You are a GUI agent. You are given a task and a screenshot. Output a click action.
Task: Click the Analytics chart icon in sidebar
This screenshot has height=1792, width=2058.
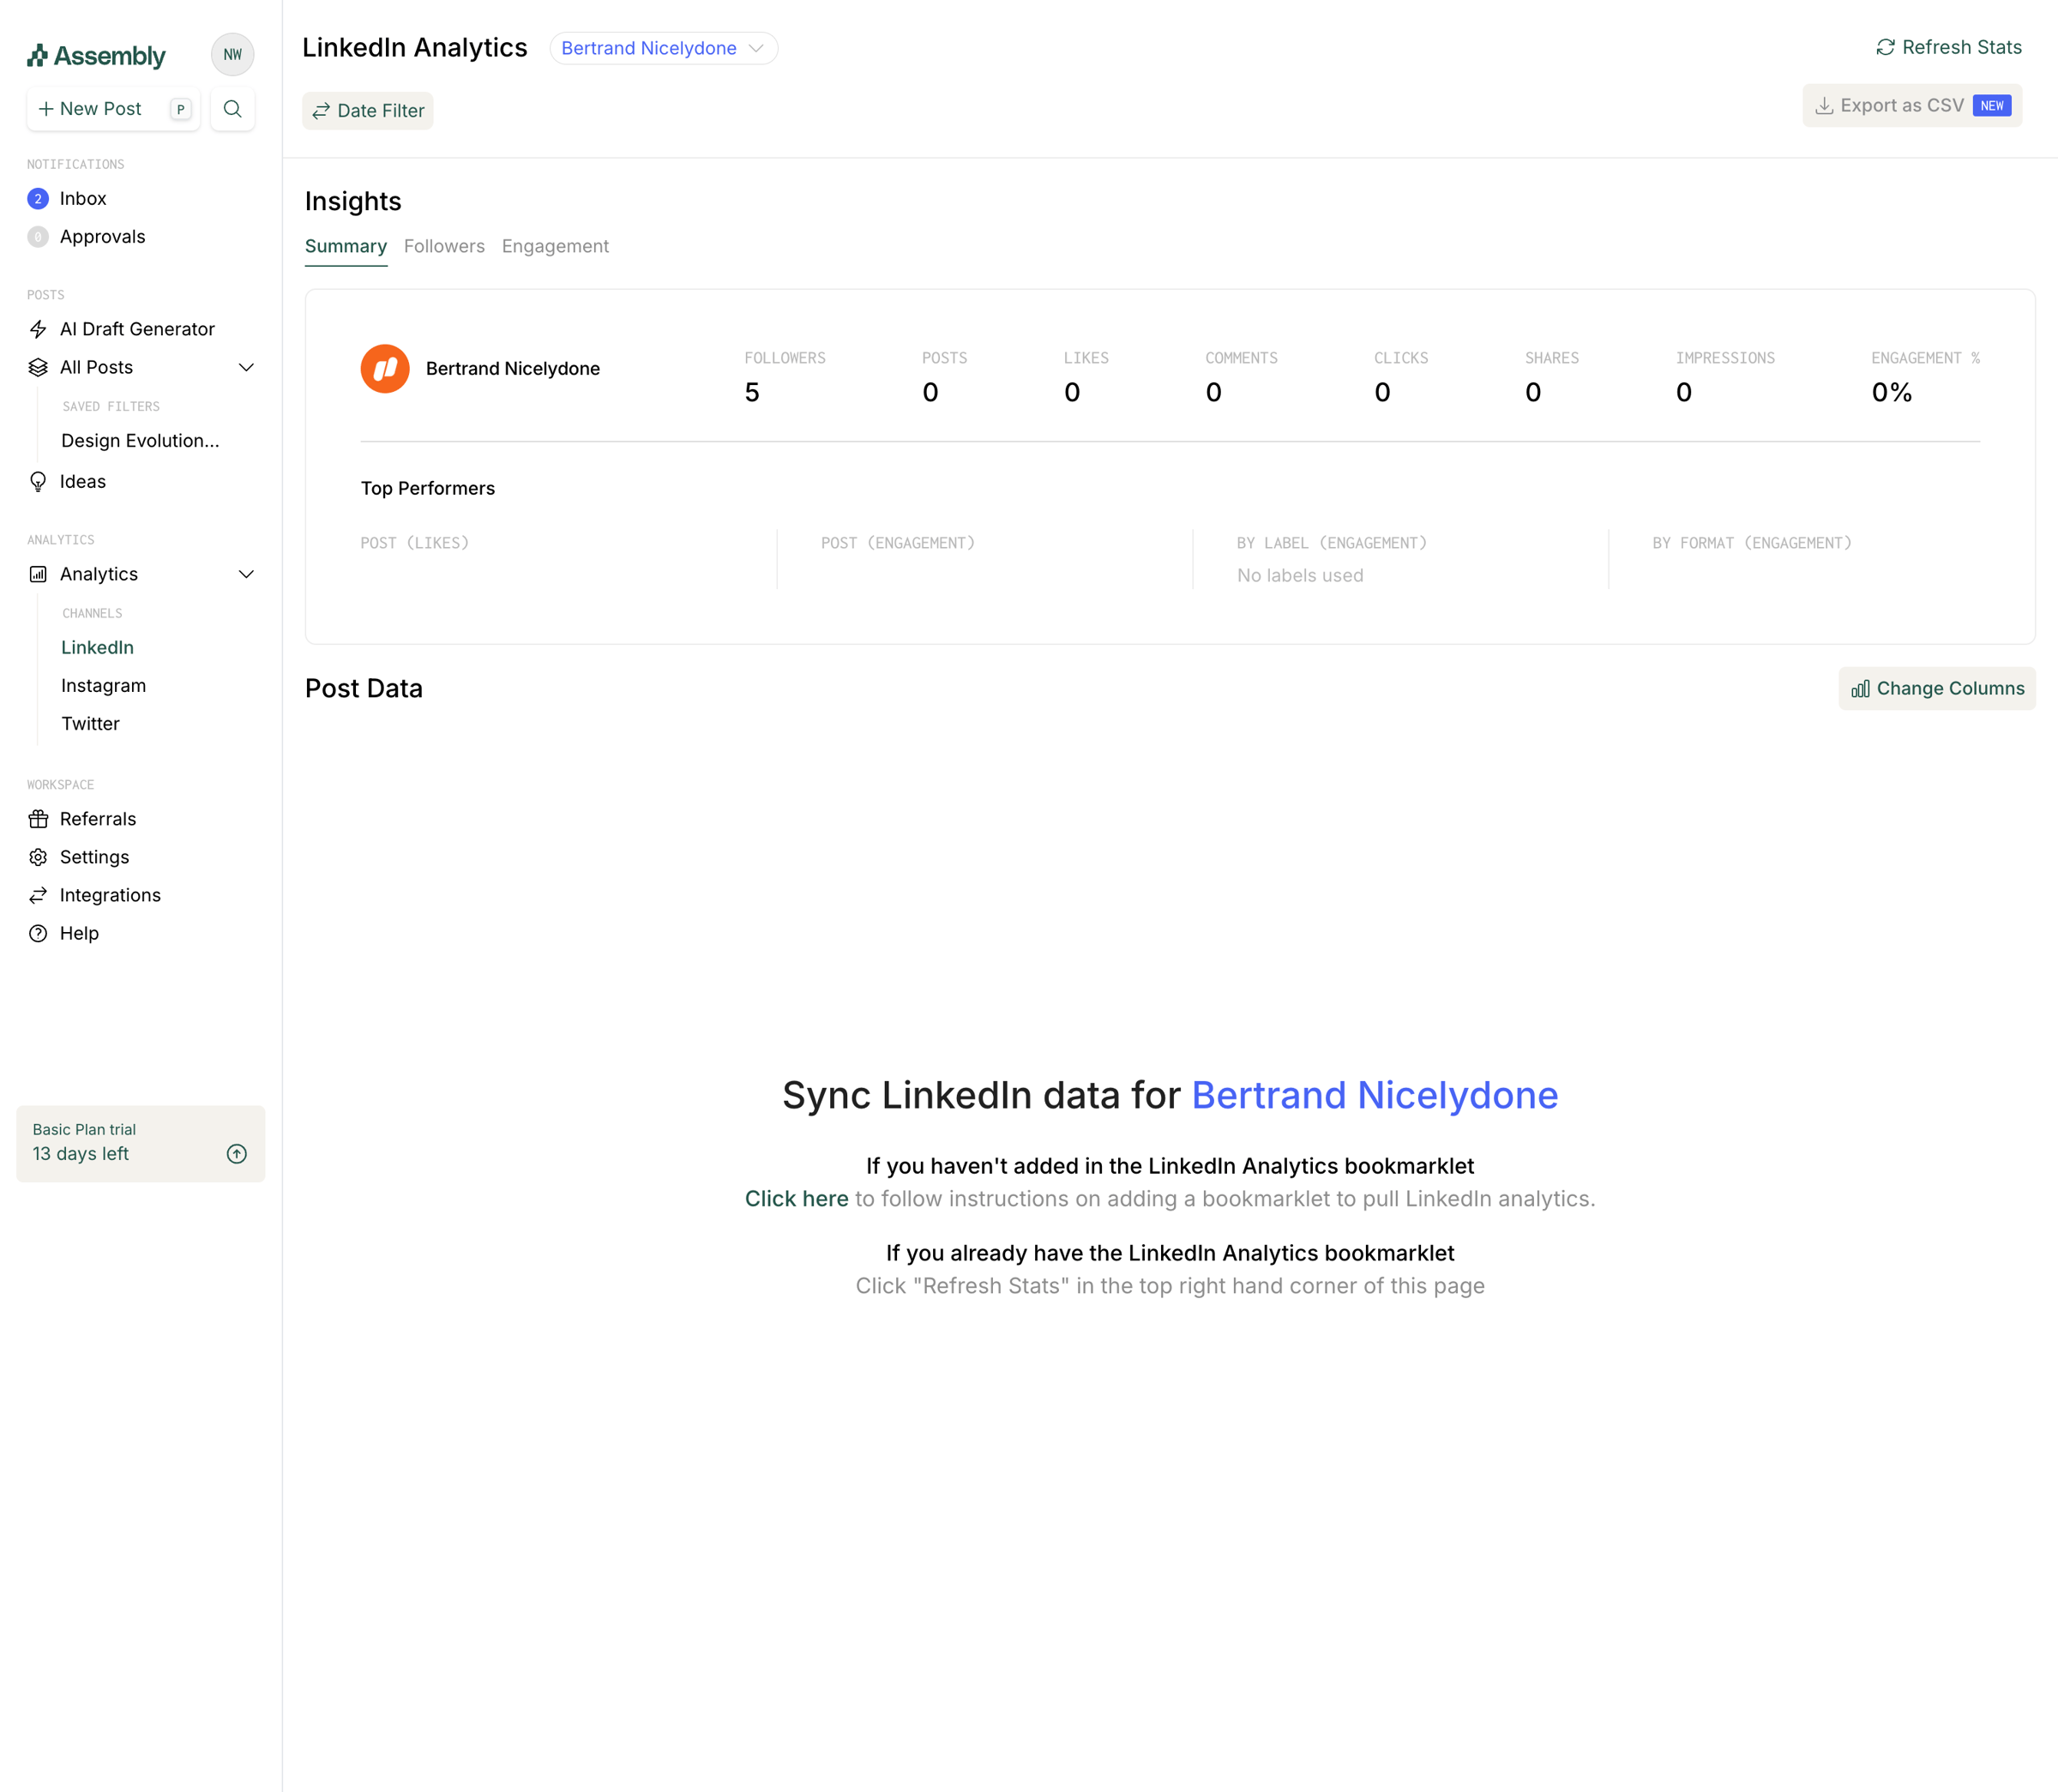coord(38,574)
